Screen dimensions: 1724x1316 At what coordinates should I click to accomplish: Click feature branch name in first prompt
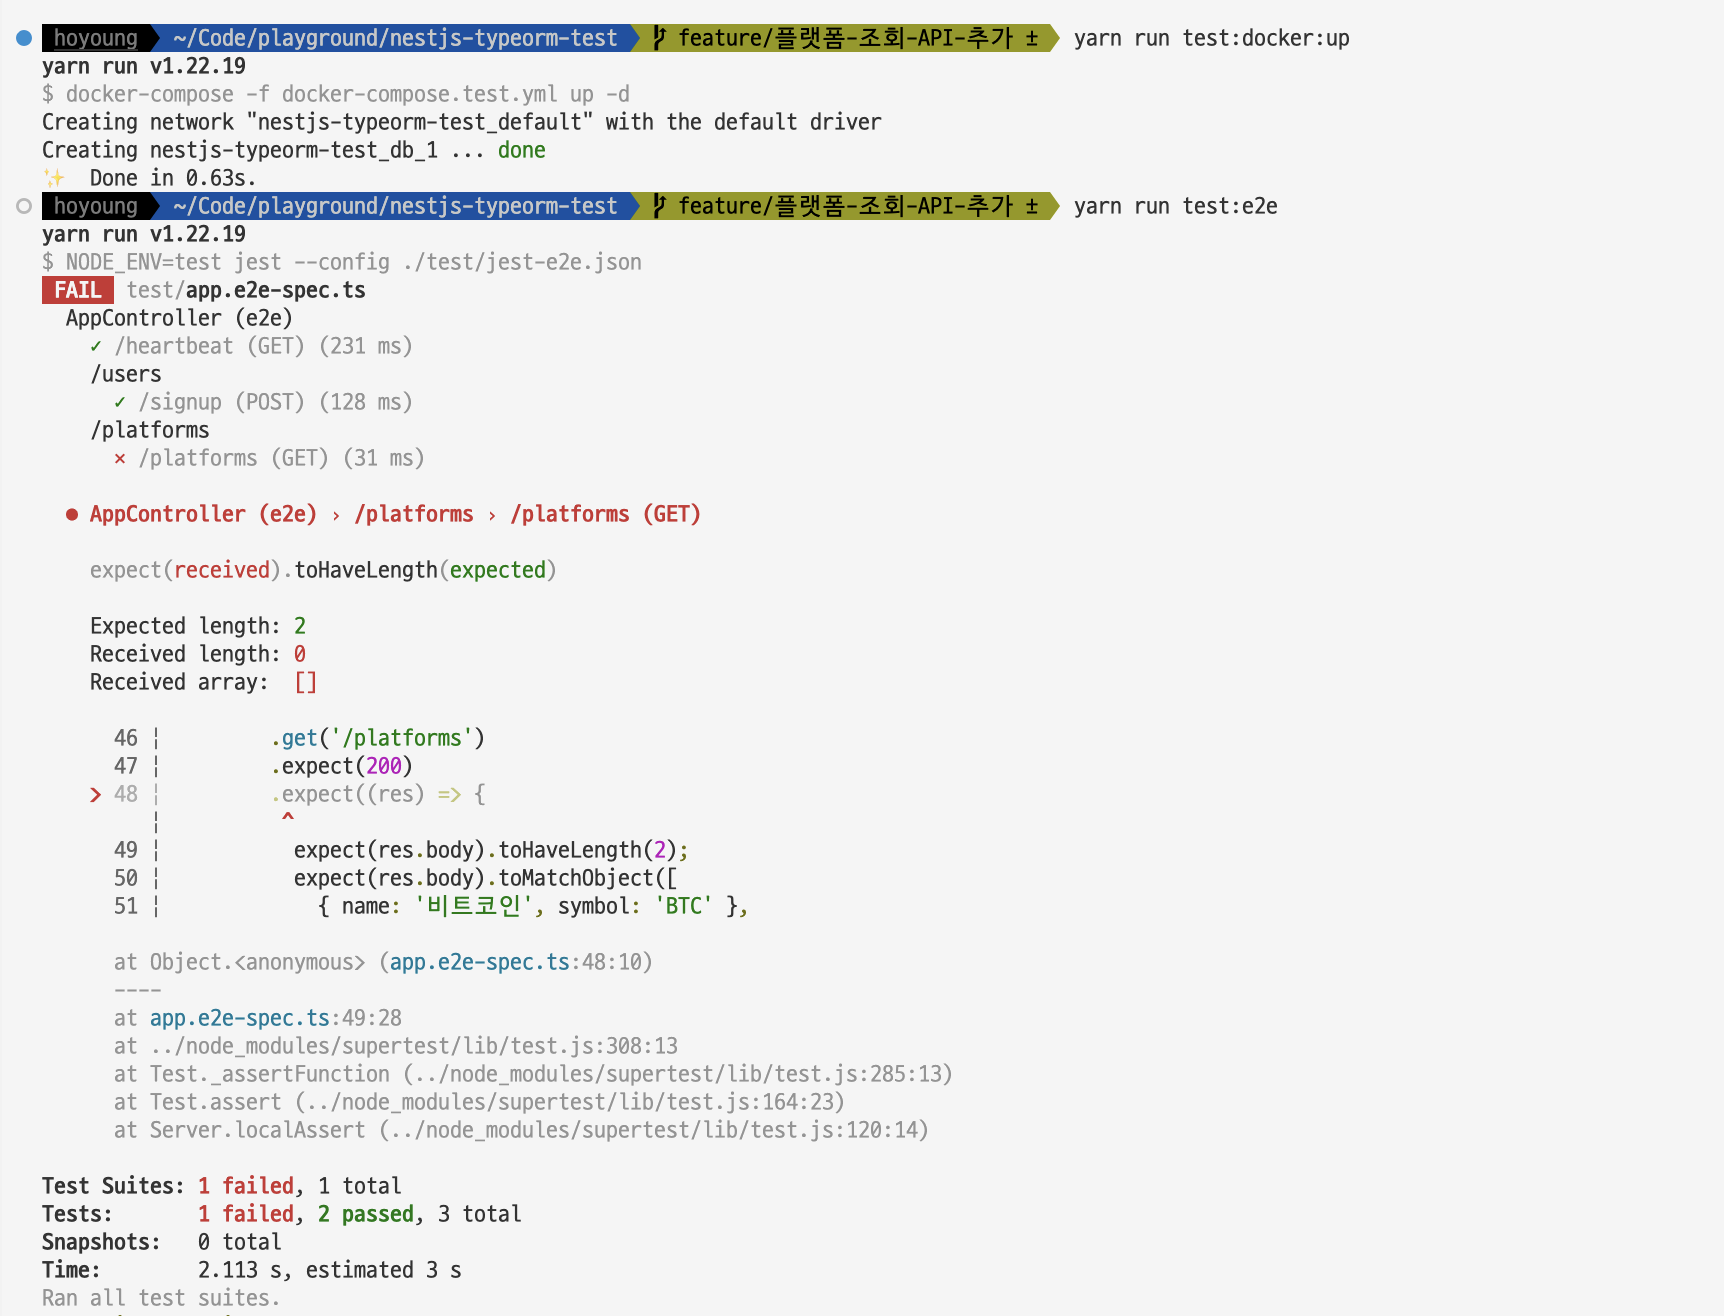846,38
